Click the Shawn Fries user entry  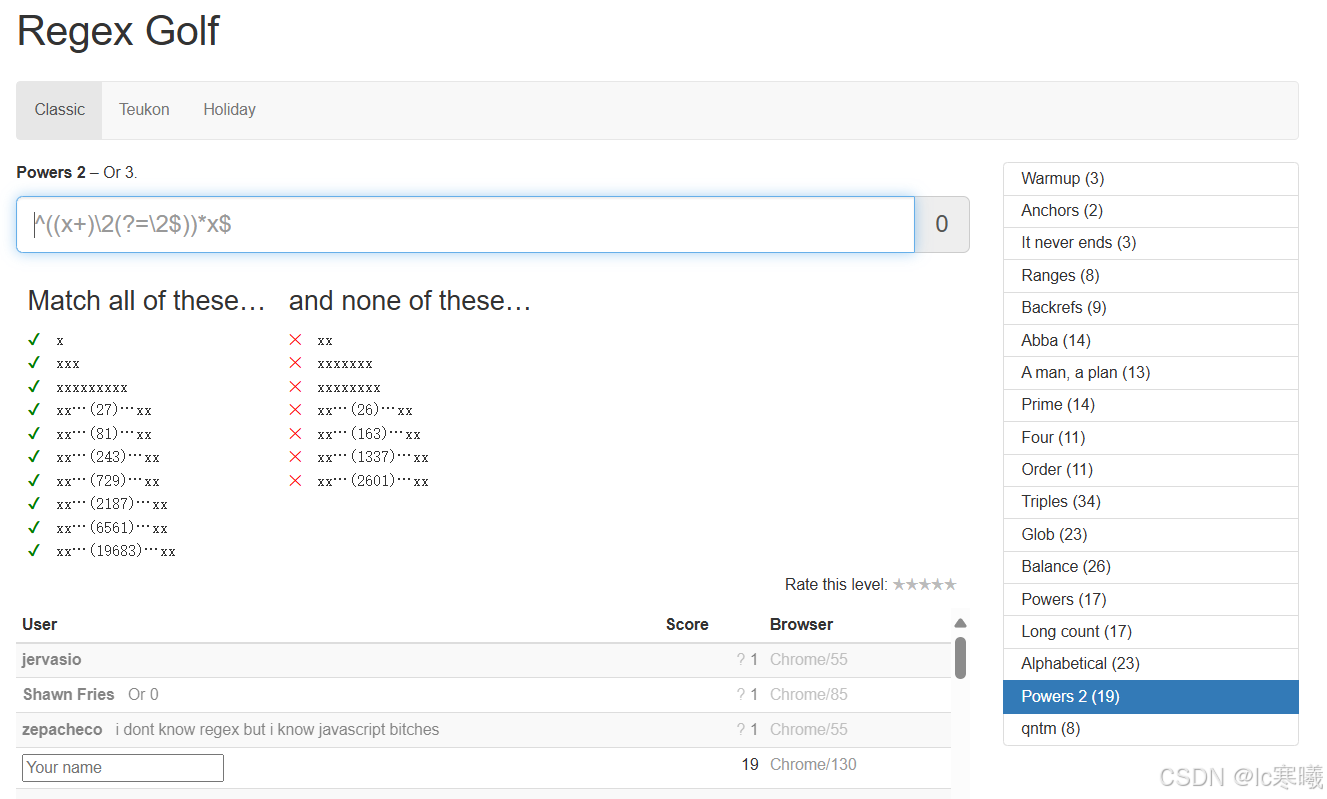(x=68, y=694)
